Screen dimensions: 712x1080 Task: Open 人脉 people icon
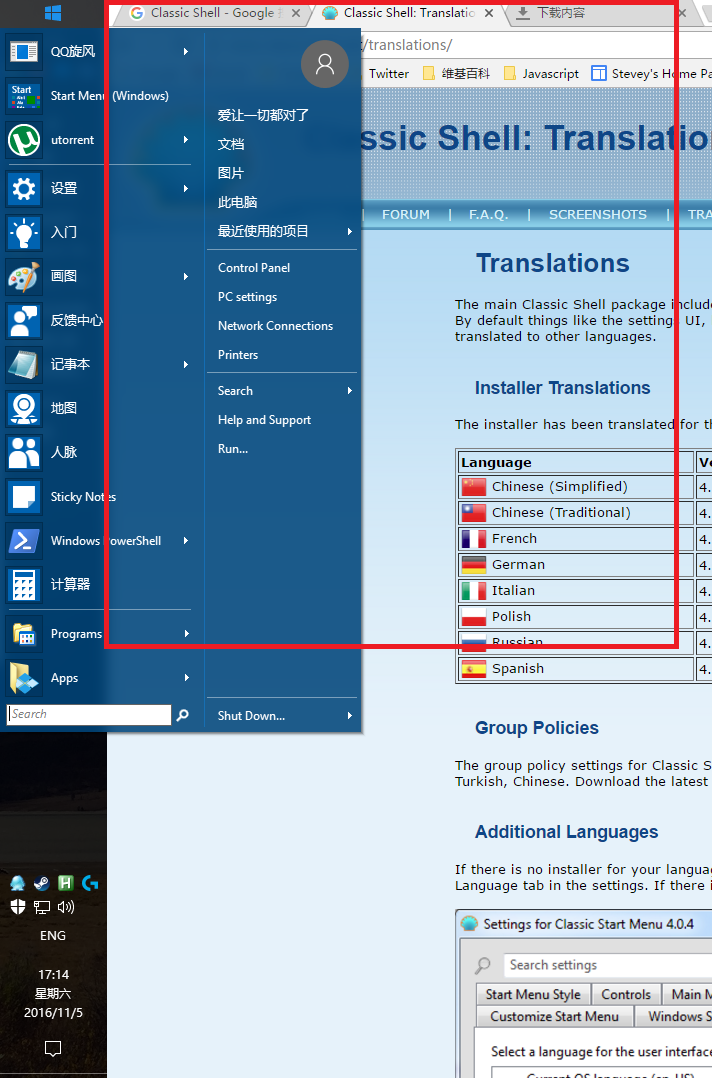[24, 453]
